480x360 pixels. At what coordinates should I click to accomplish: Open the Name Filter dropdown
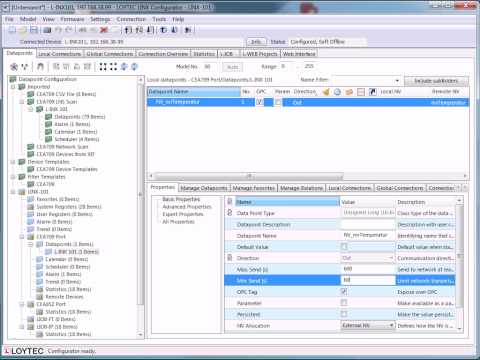(x=397, y=81)
